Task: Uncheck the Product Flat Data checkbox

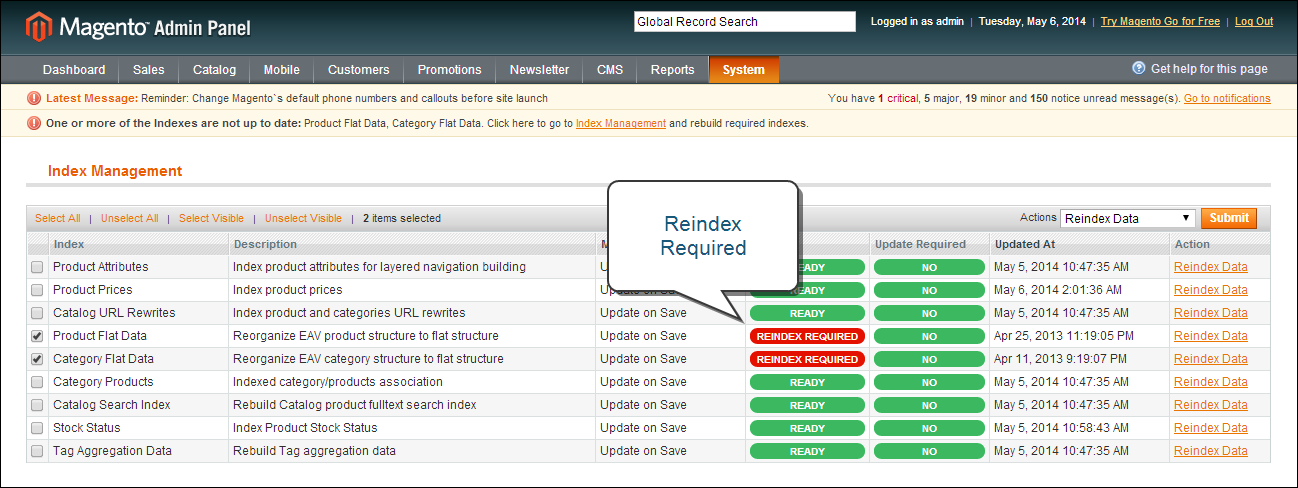Action: (x=37, y=336)
